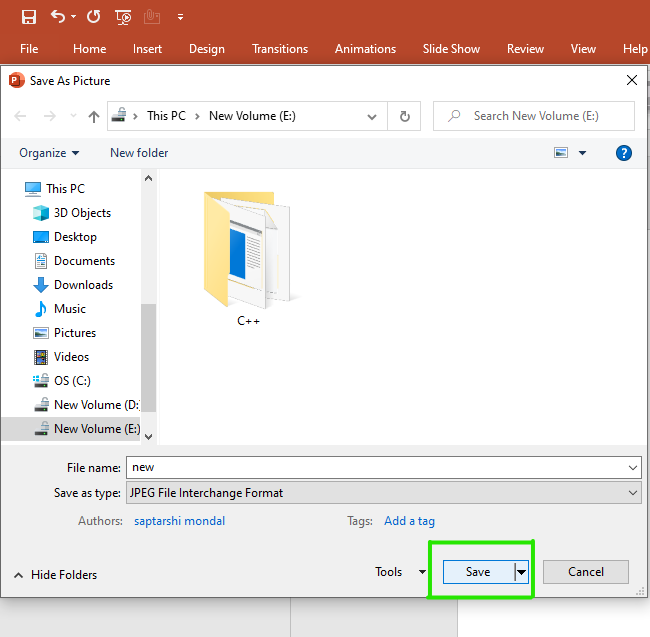
Task: Click navigation pane scroll down arrow
Action: tap(148, 436)
